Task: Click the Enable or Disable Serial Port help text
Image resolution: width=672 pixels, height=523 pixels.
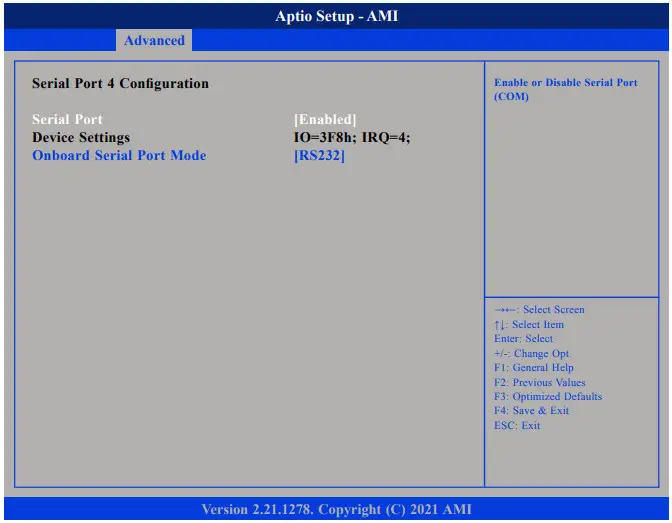Action: point(566,89)
